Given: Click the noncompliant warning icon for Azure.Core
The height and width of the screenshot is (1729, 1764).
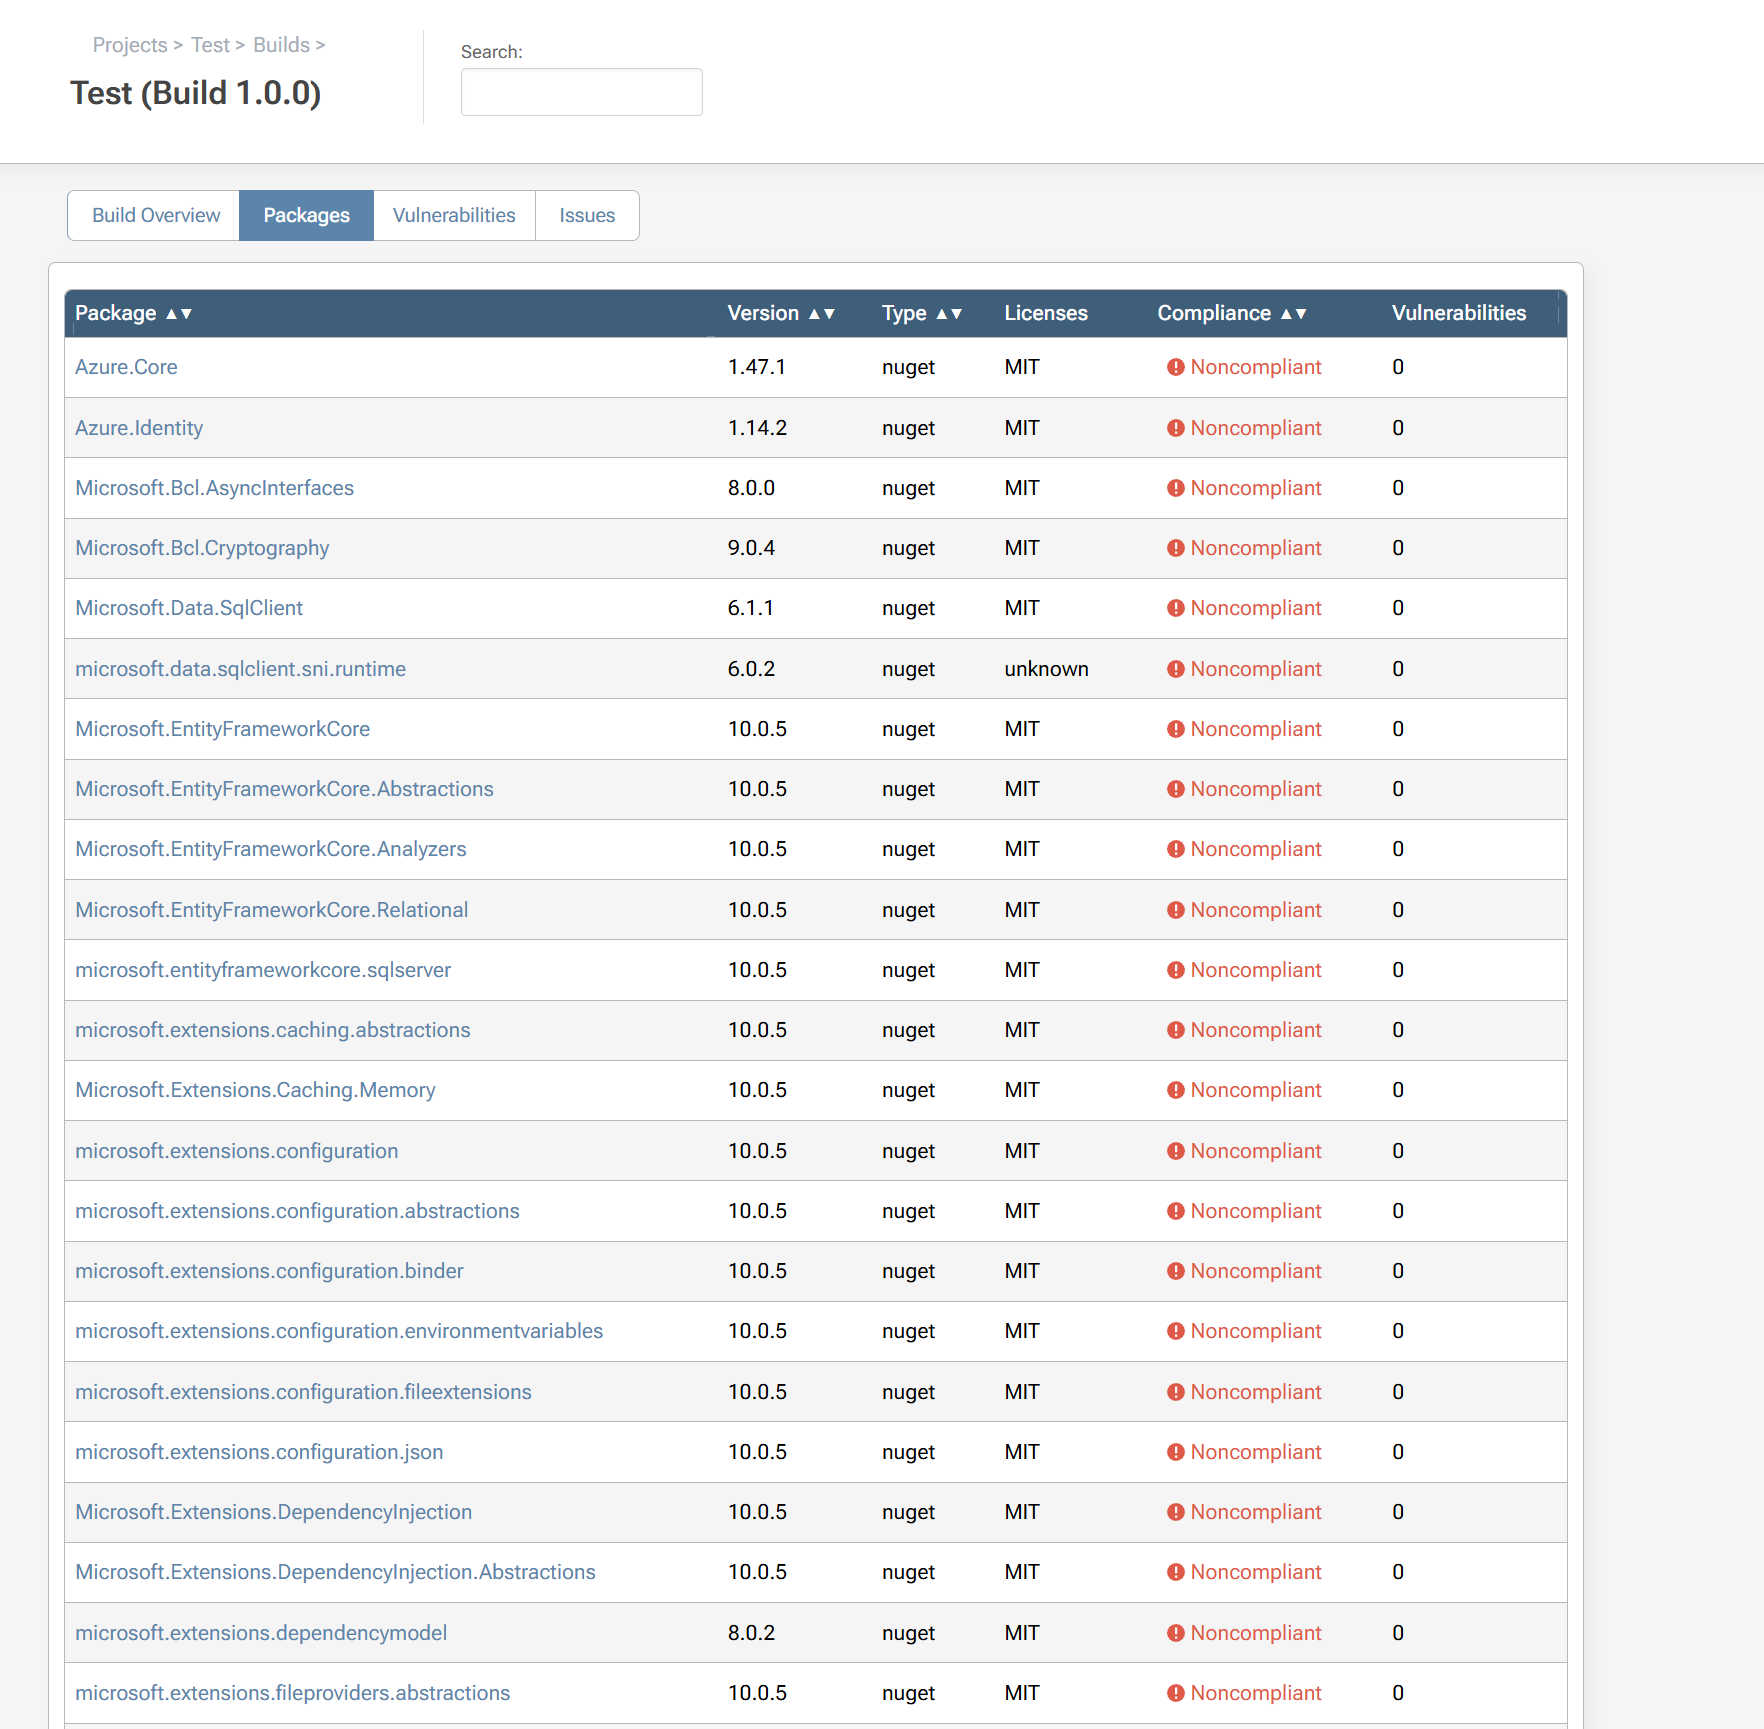Looking at the screenshot, I should click(1176, 367).
